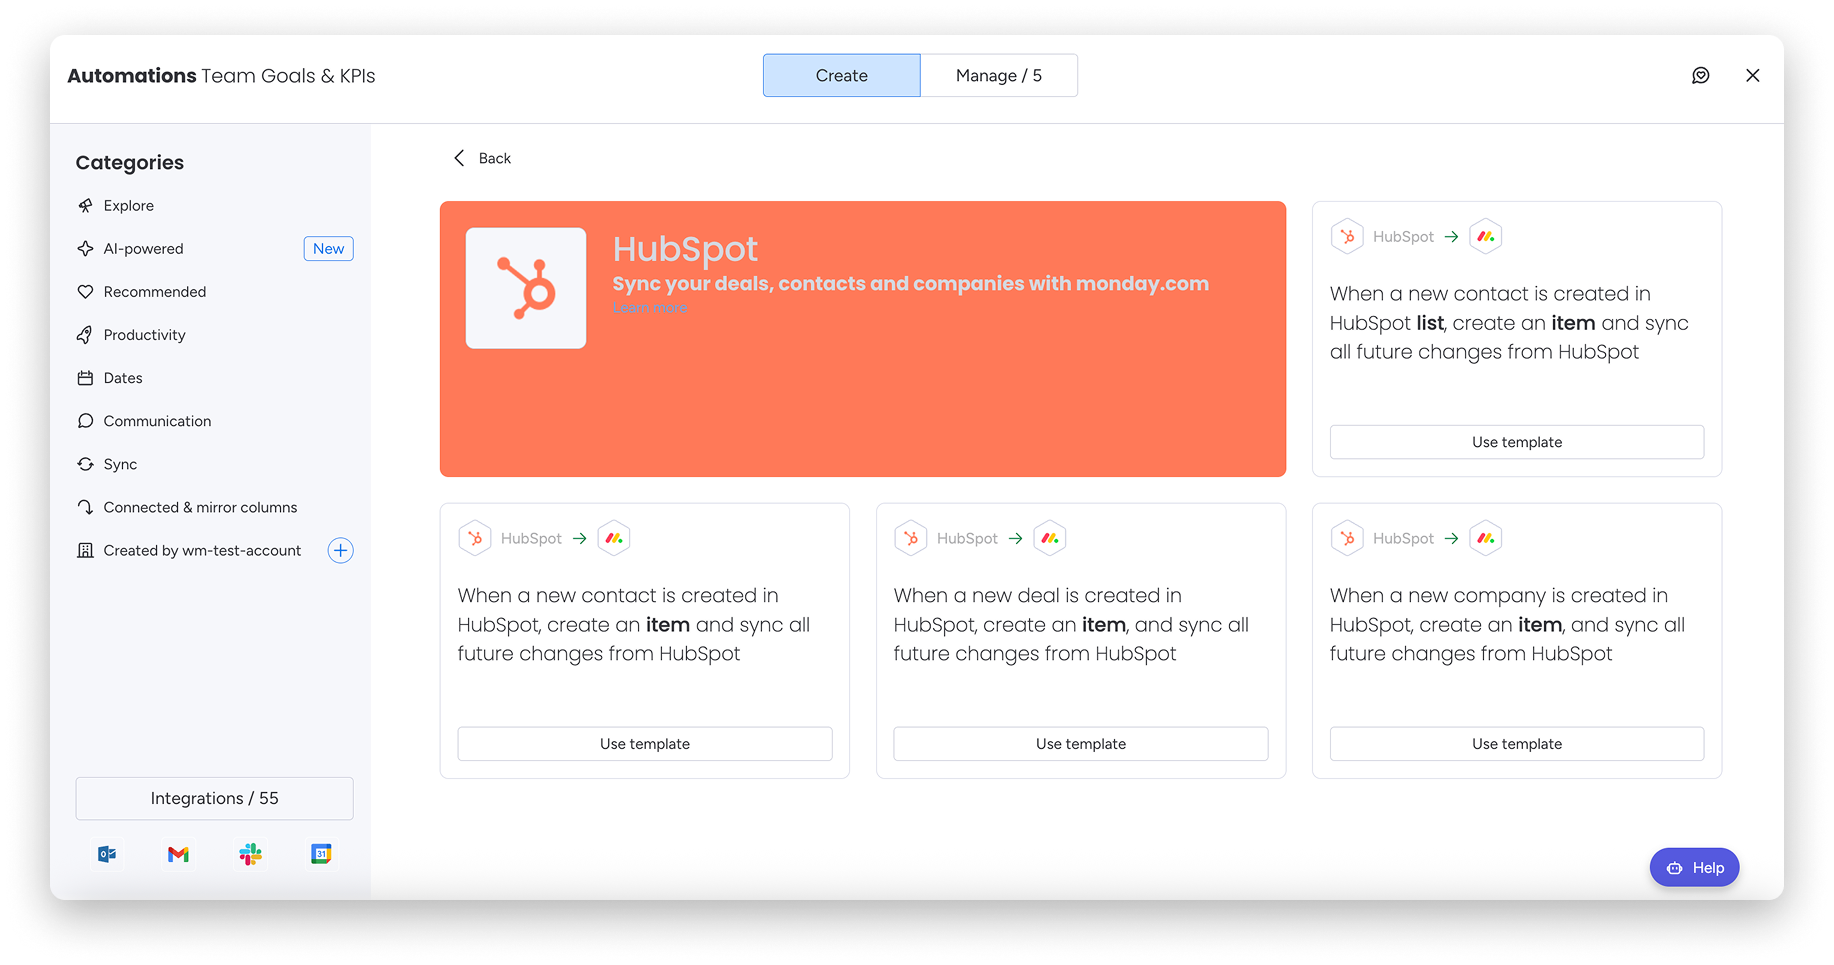Open the Help button
The image size is (1834, 965).
tap(1695, 868)
